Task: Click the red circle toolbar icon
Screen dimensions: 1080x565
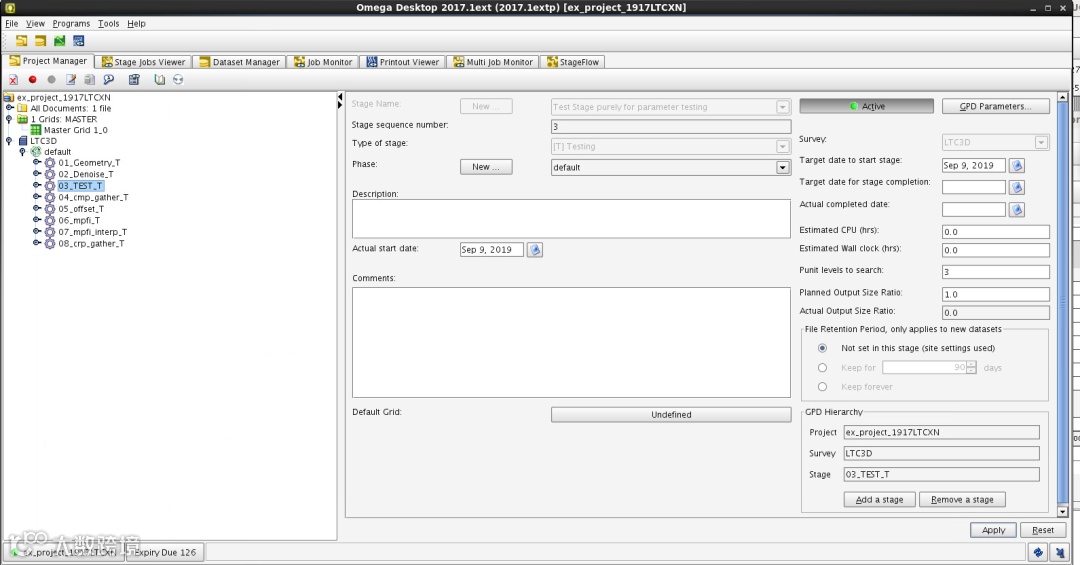Action: pyautogui.click(x=32, y=80)
